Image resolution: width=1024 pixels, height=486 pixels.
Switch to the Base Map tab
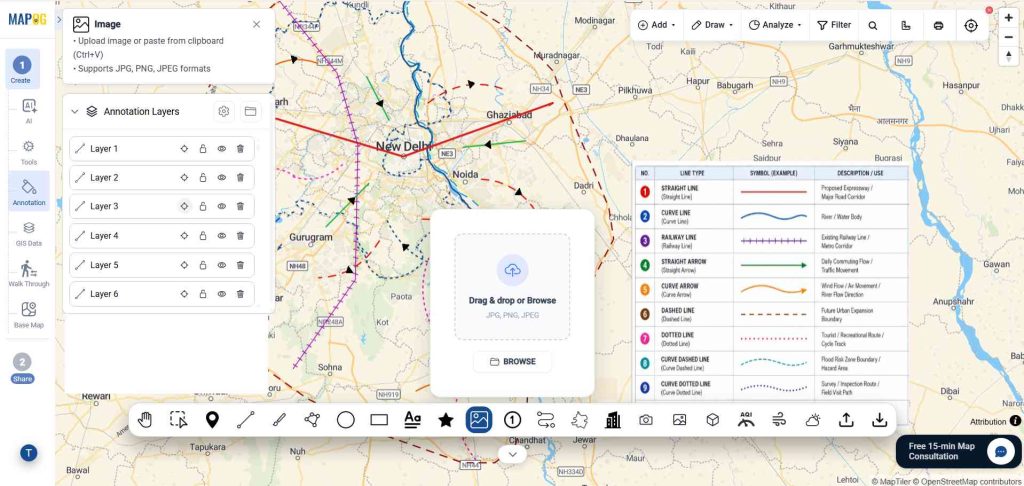[x=29, y=315]
